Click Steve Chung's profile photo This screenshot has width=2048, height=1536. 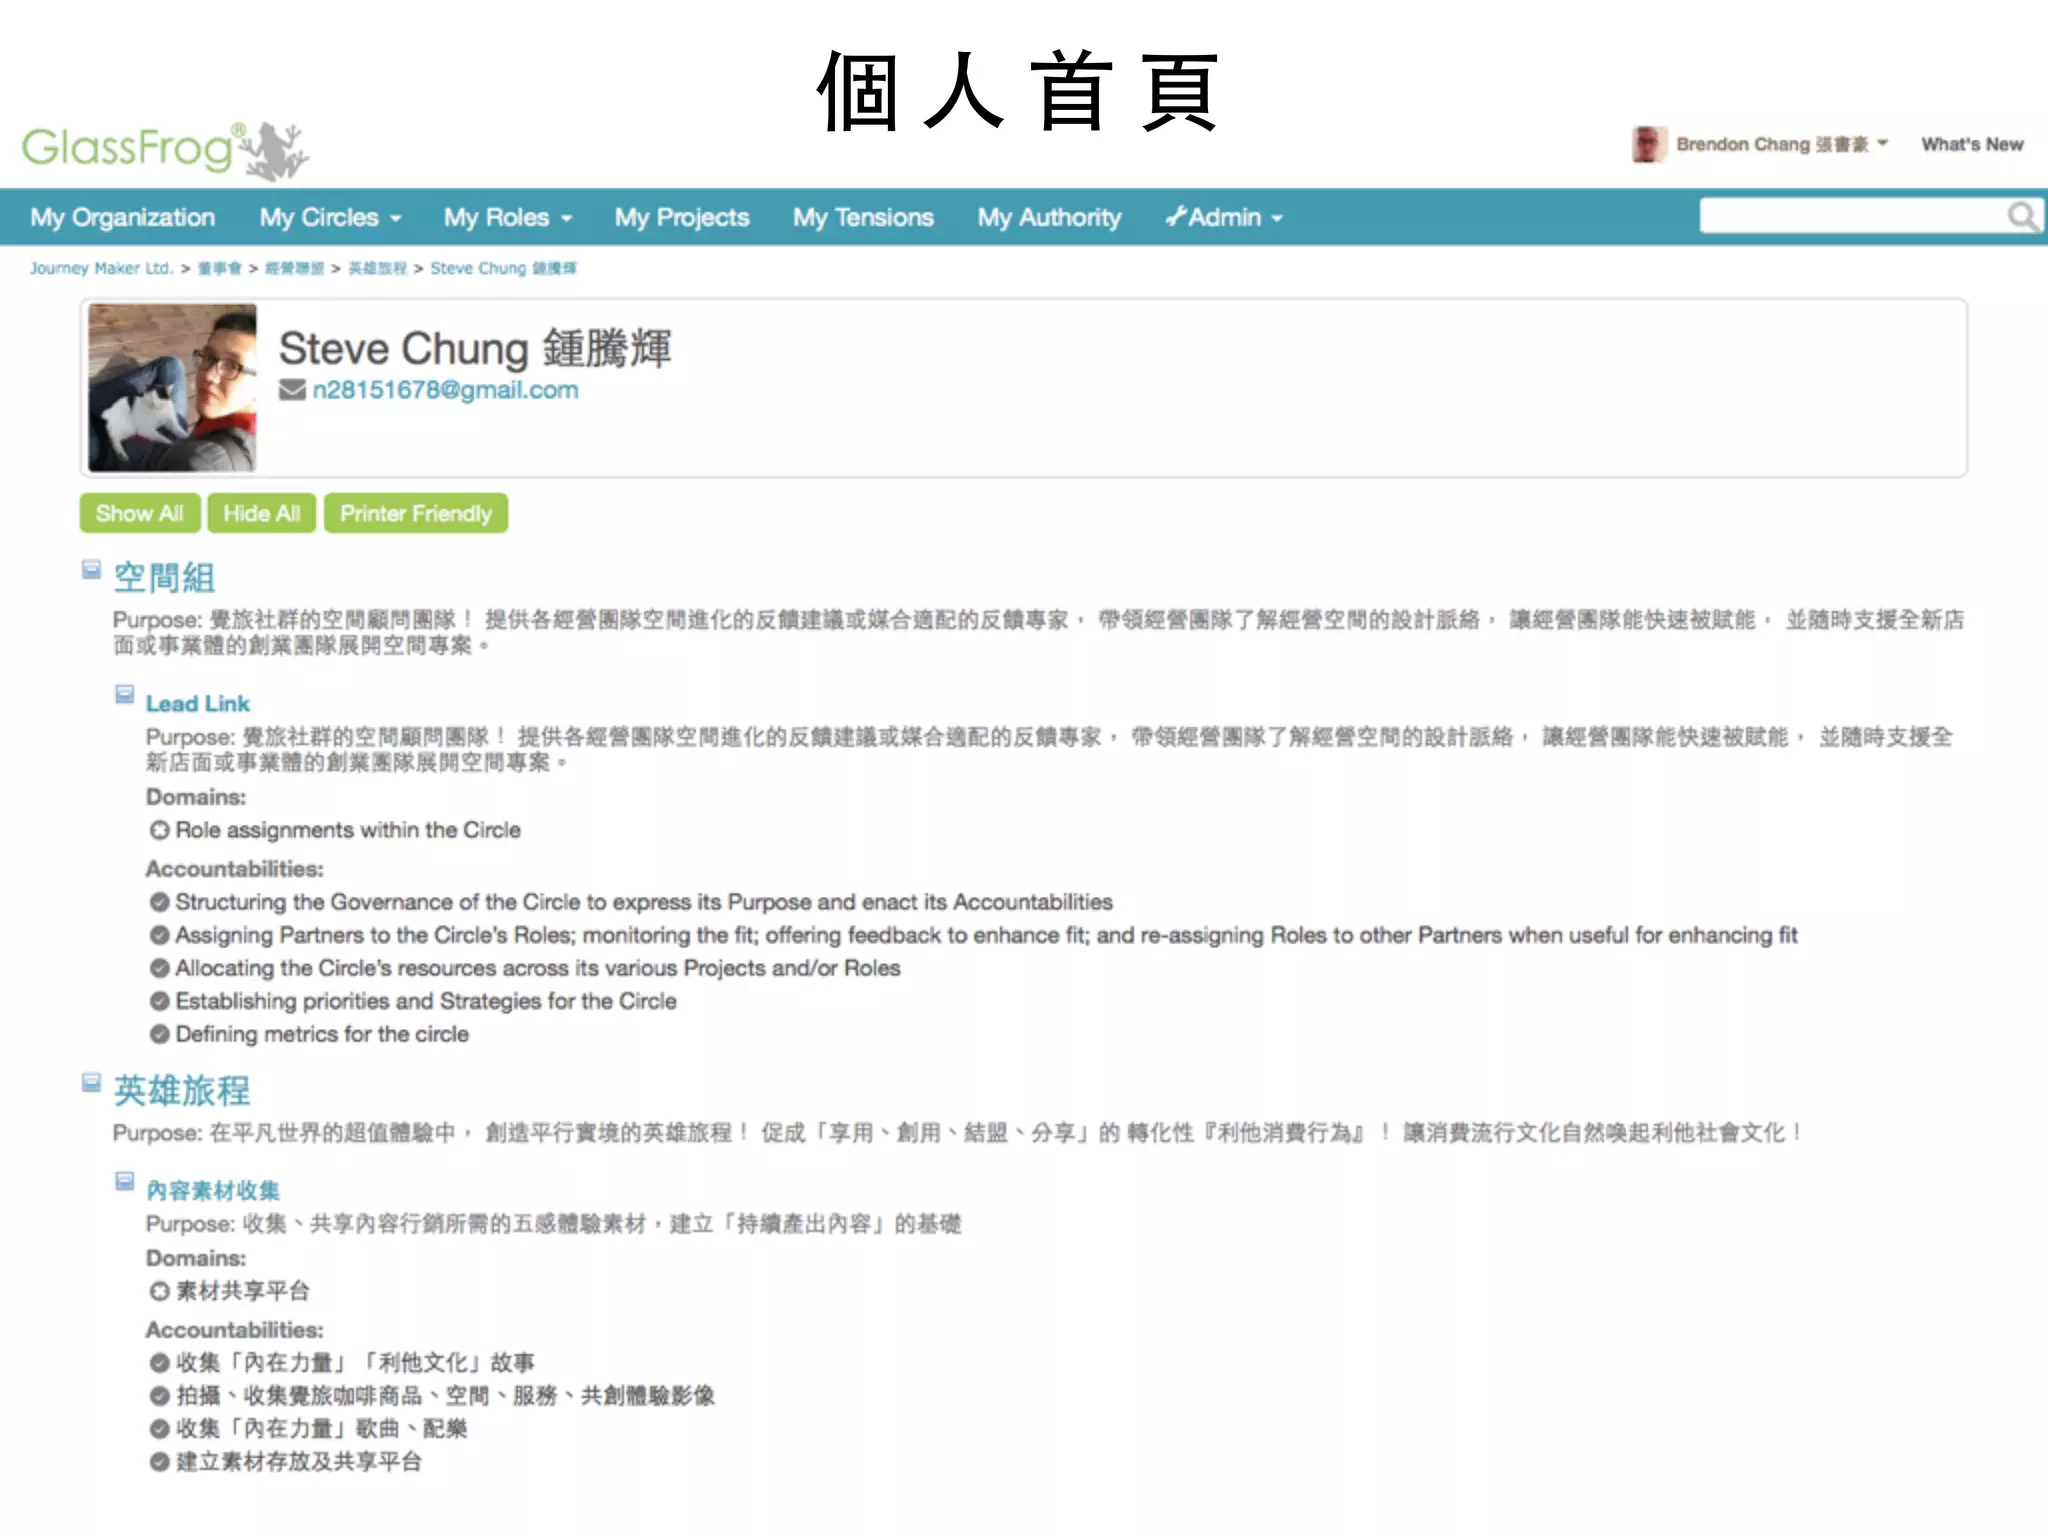pyautogui.click(x=172, y=388)
